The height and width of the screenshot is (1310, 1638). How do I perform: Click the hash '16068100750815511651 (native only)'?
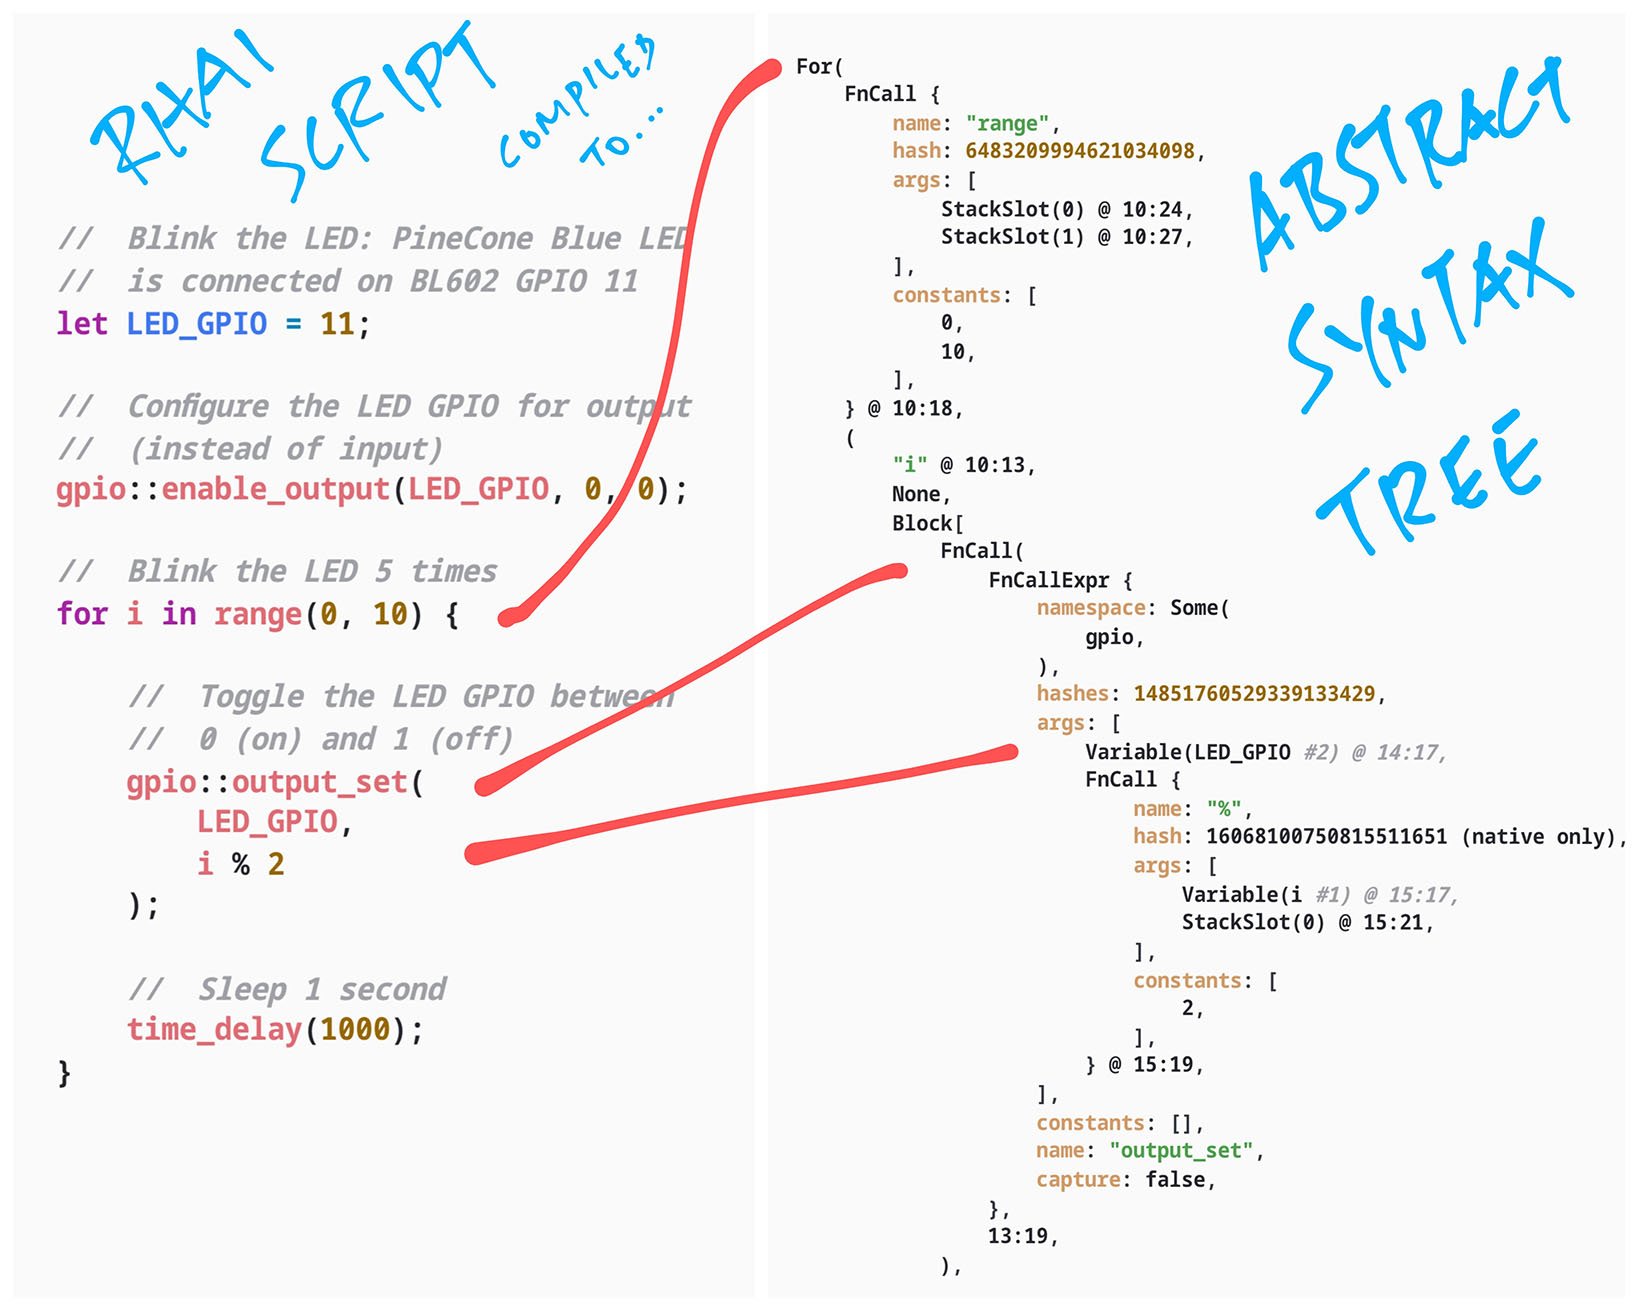tap(1410, 837)
